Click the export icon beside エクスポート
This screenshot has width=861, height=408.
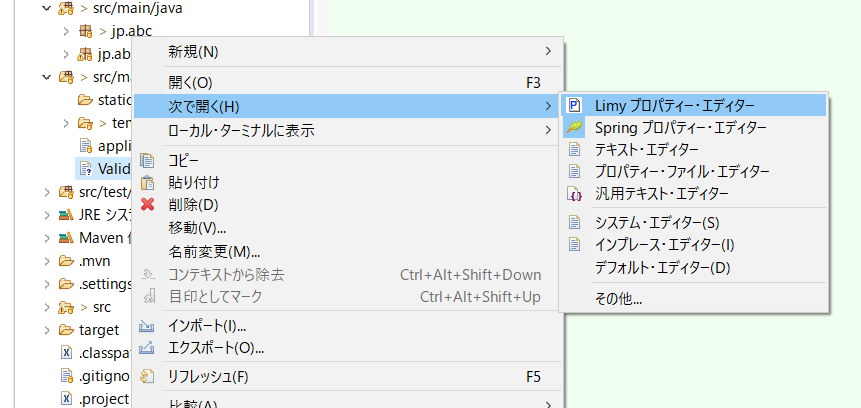[x=148, y=348]
